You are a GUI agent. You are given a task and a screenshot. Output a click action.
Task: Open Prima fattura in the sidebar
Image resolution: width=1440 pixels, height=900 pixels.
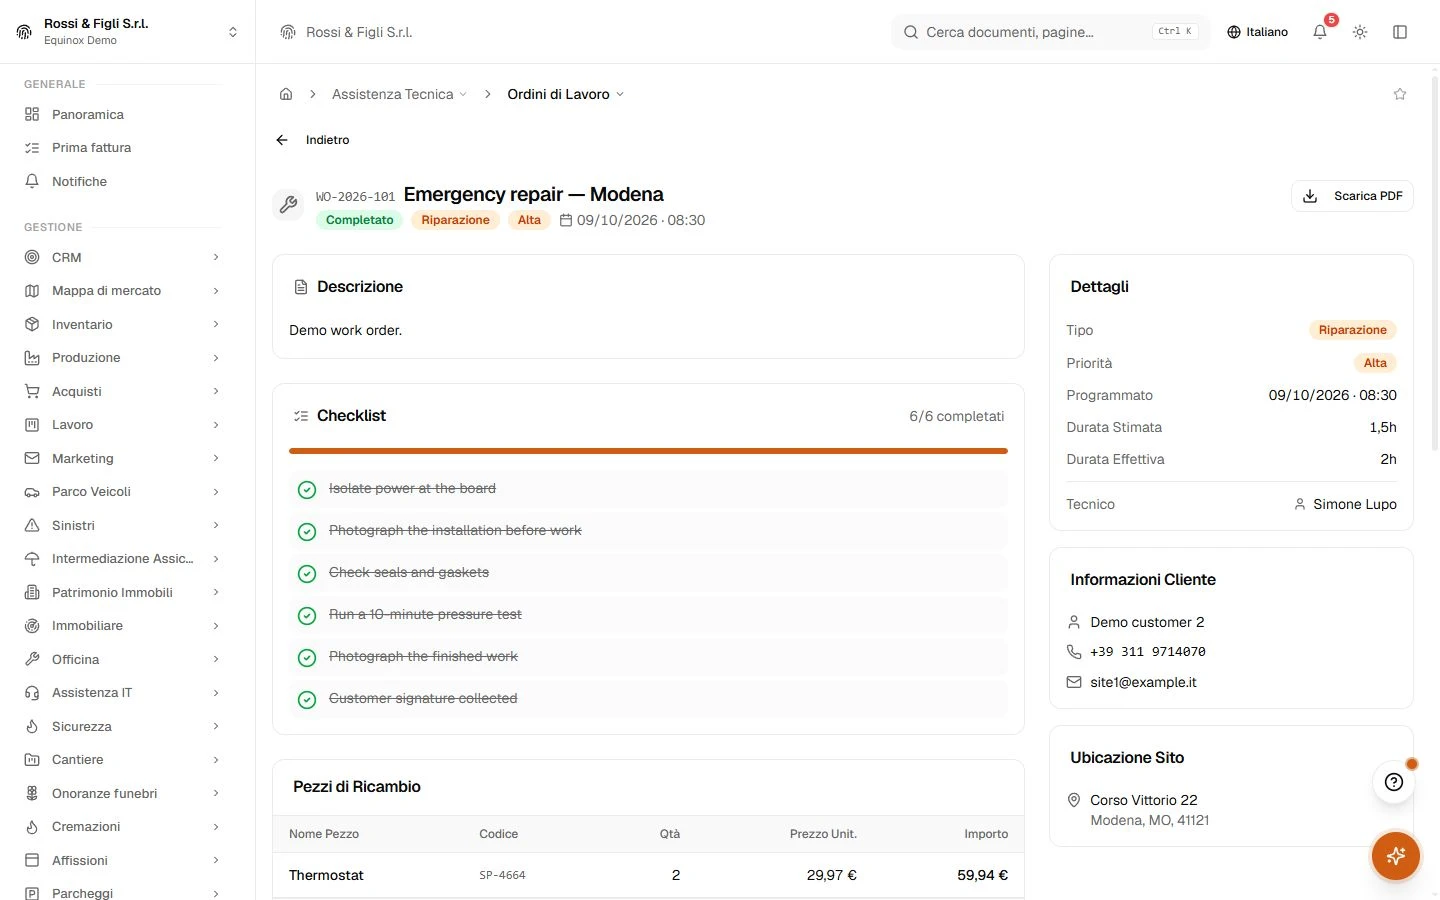(122, 148)
